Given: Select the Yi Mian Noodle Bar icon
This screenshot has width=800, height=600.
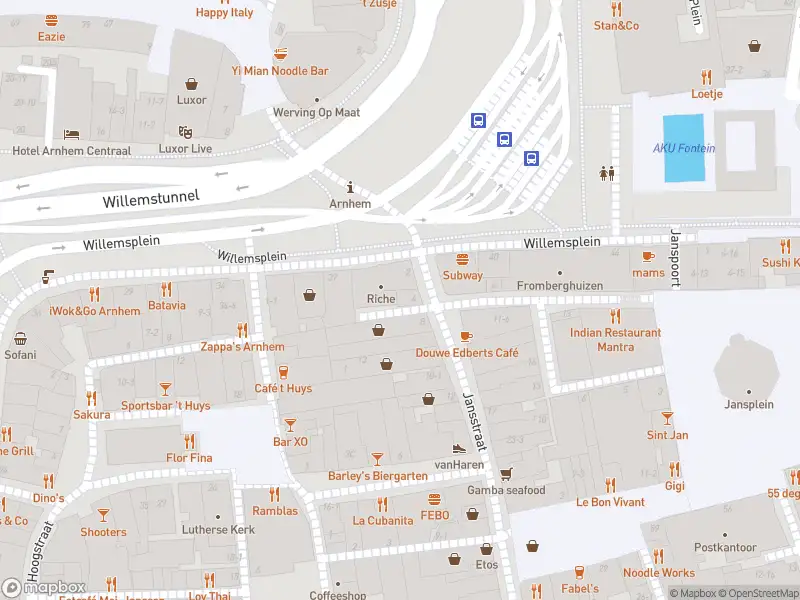Looking at the screenshot, I should click(280, 54).
